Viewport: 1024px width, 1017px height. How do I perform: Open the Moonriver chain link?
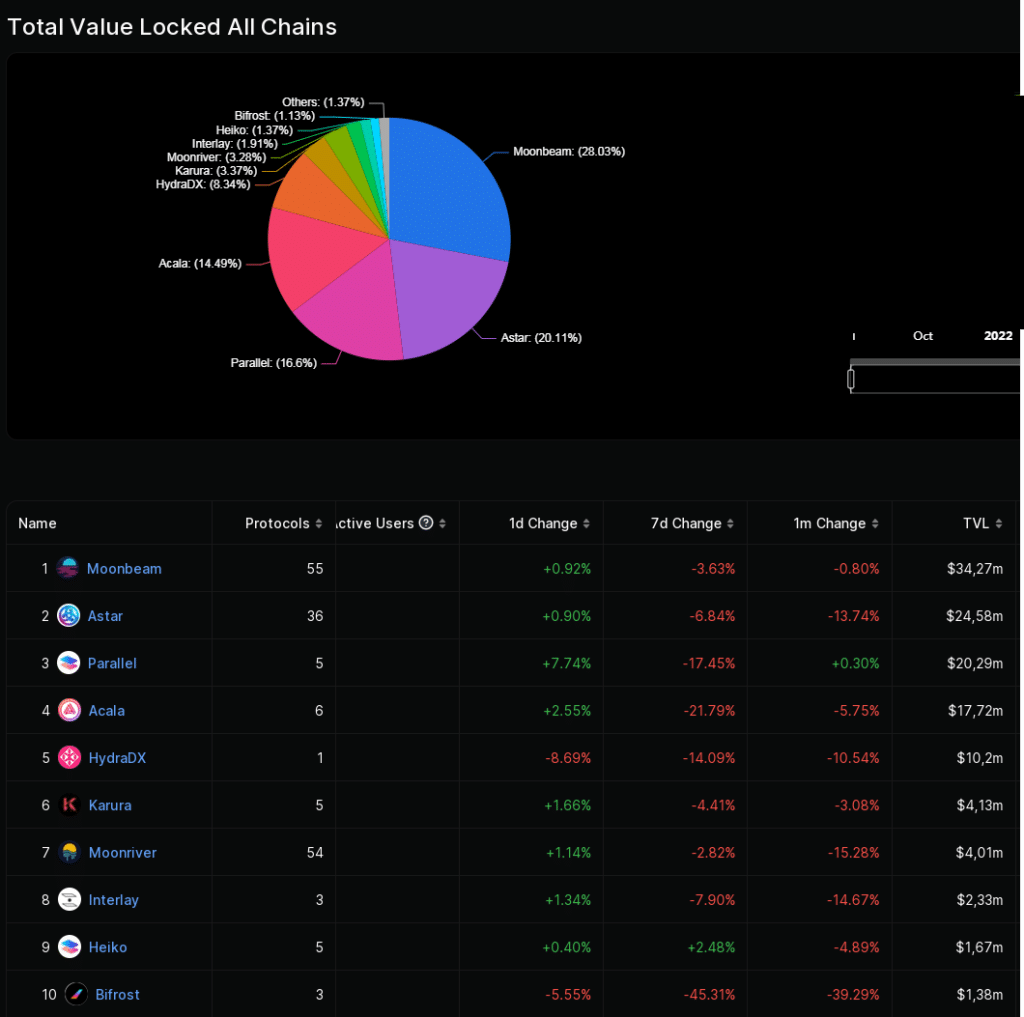pos(123,852)
